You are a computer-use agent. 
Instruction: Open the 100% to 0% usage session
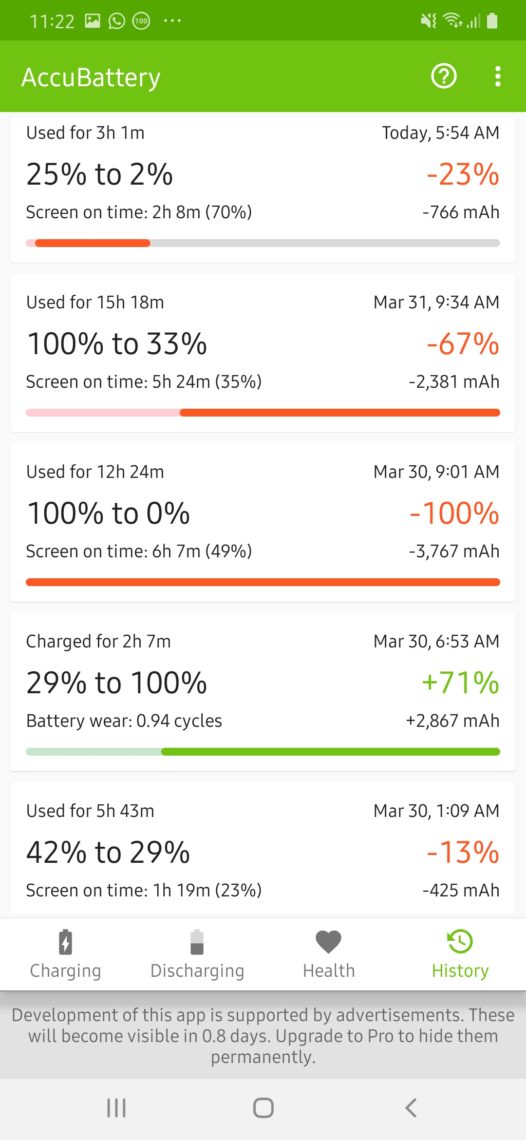pos(263,522)
